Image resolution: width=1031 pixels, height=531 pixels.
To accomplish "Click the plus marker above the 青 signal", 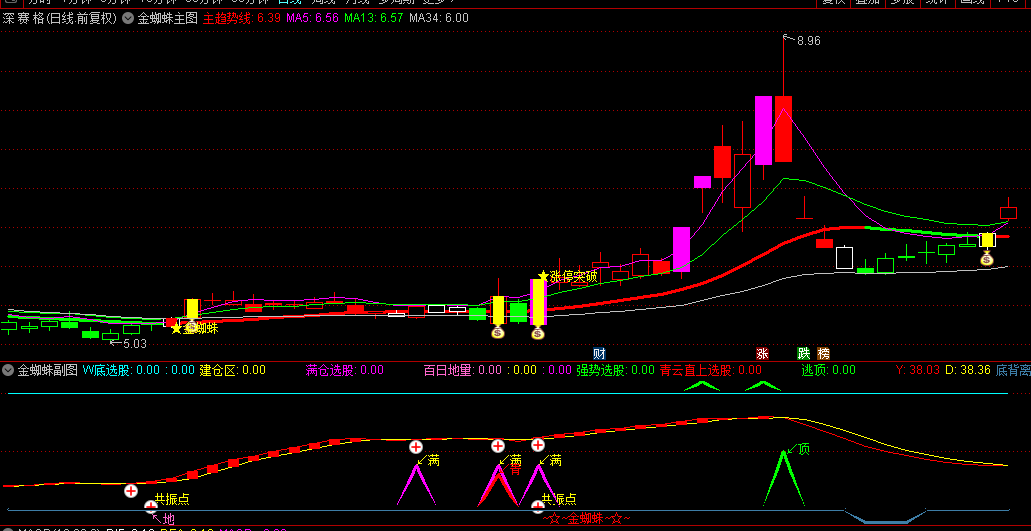I will [x=498, y=446].
